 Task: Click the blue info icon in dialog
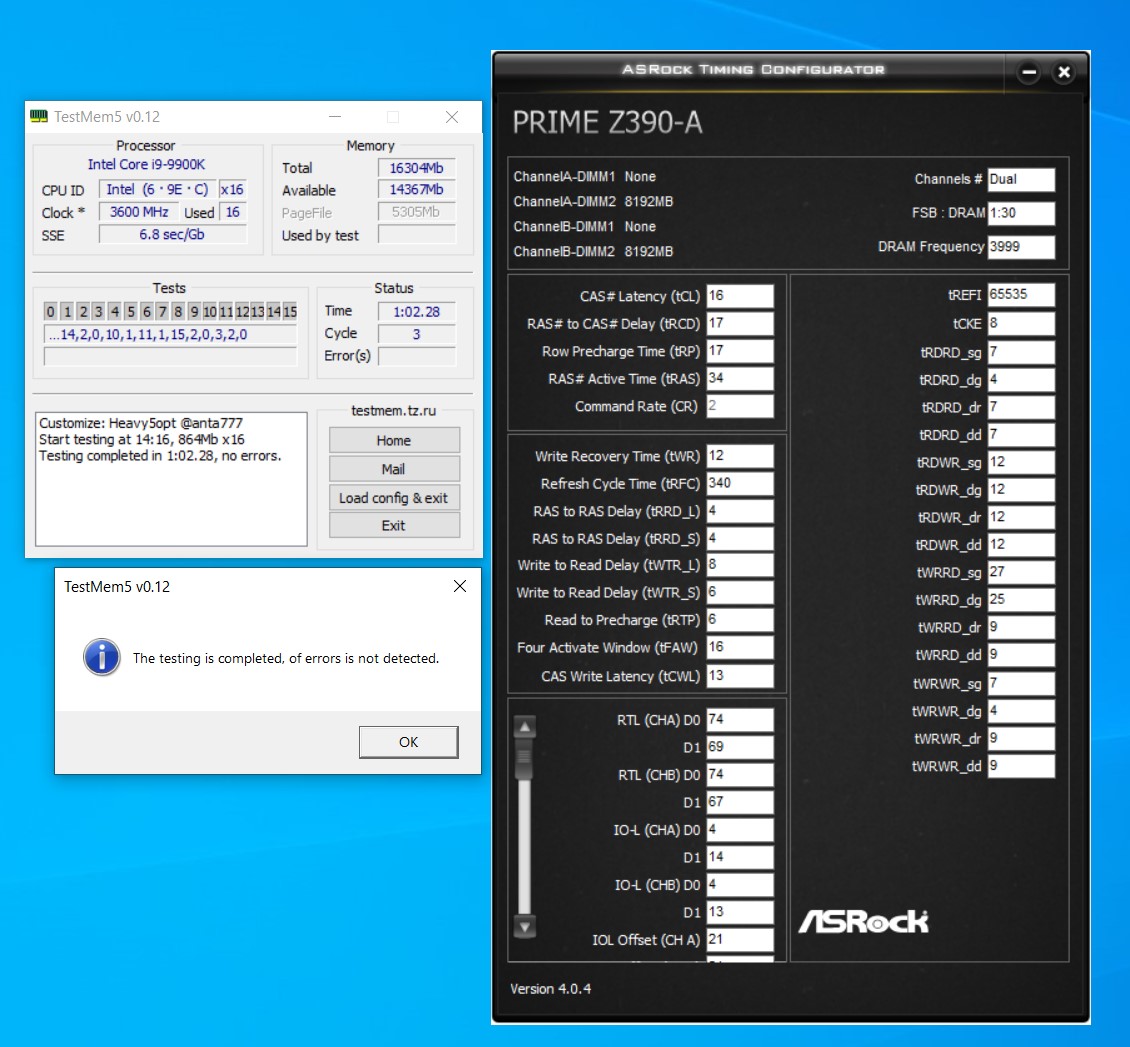102,657
